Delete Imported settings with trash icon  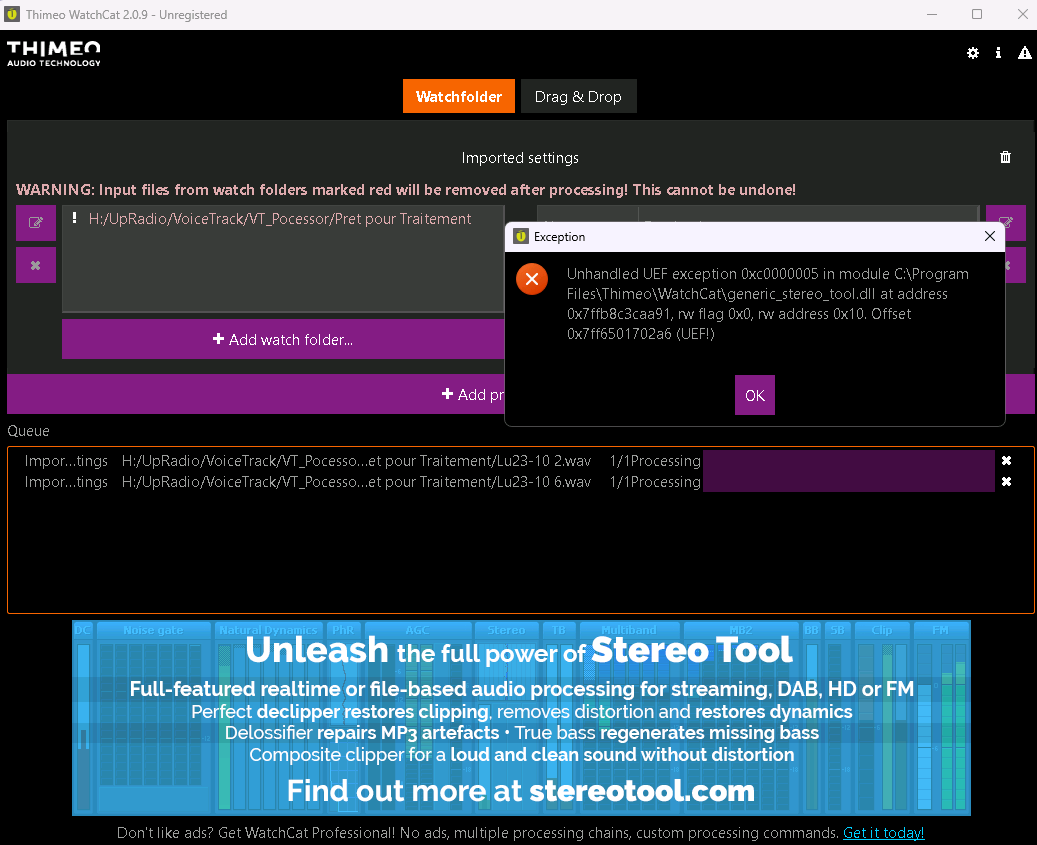[1005, 157]
